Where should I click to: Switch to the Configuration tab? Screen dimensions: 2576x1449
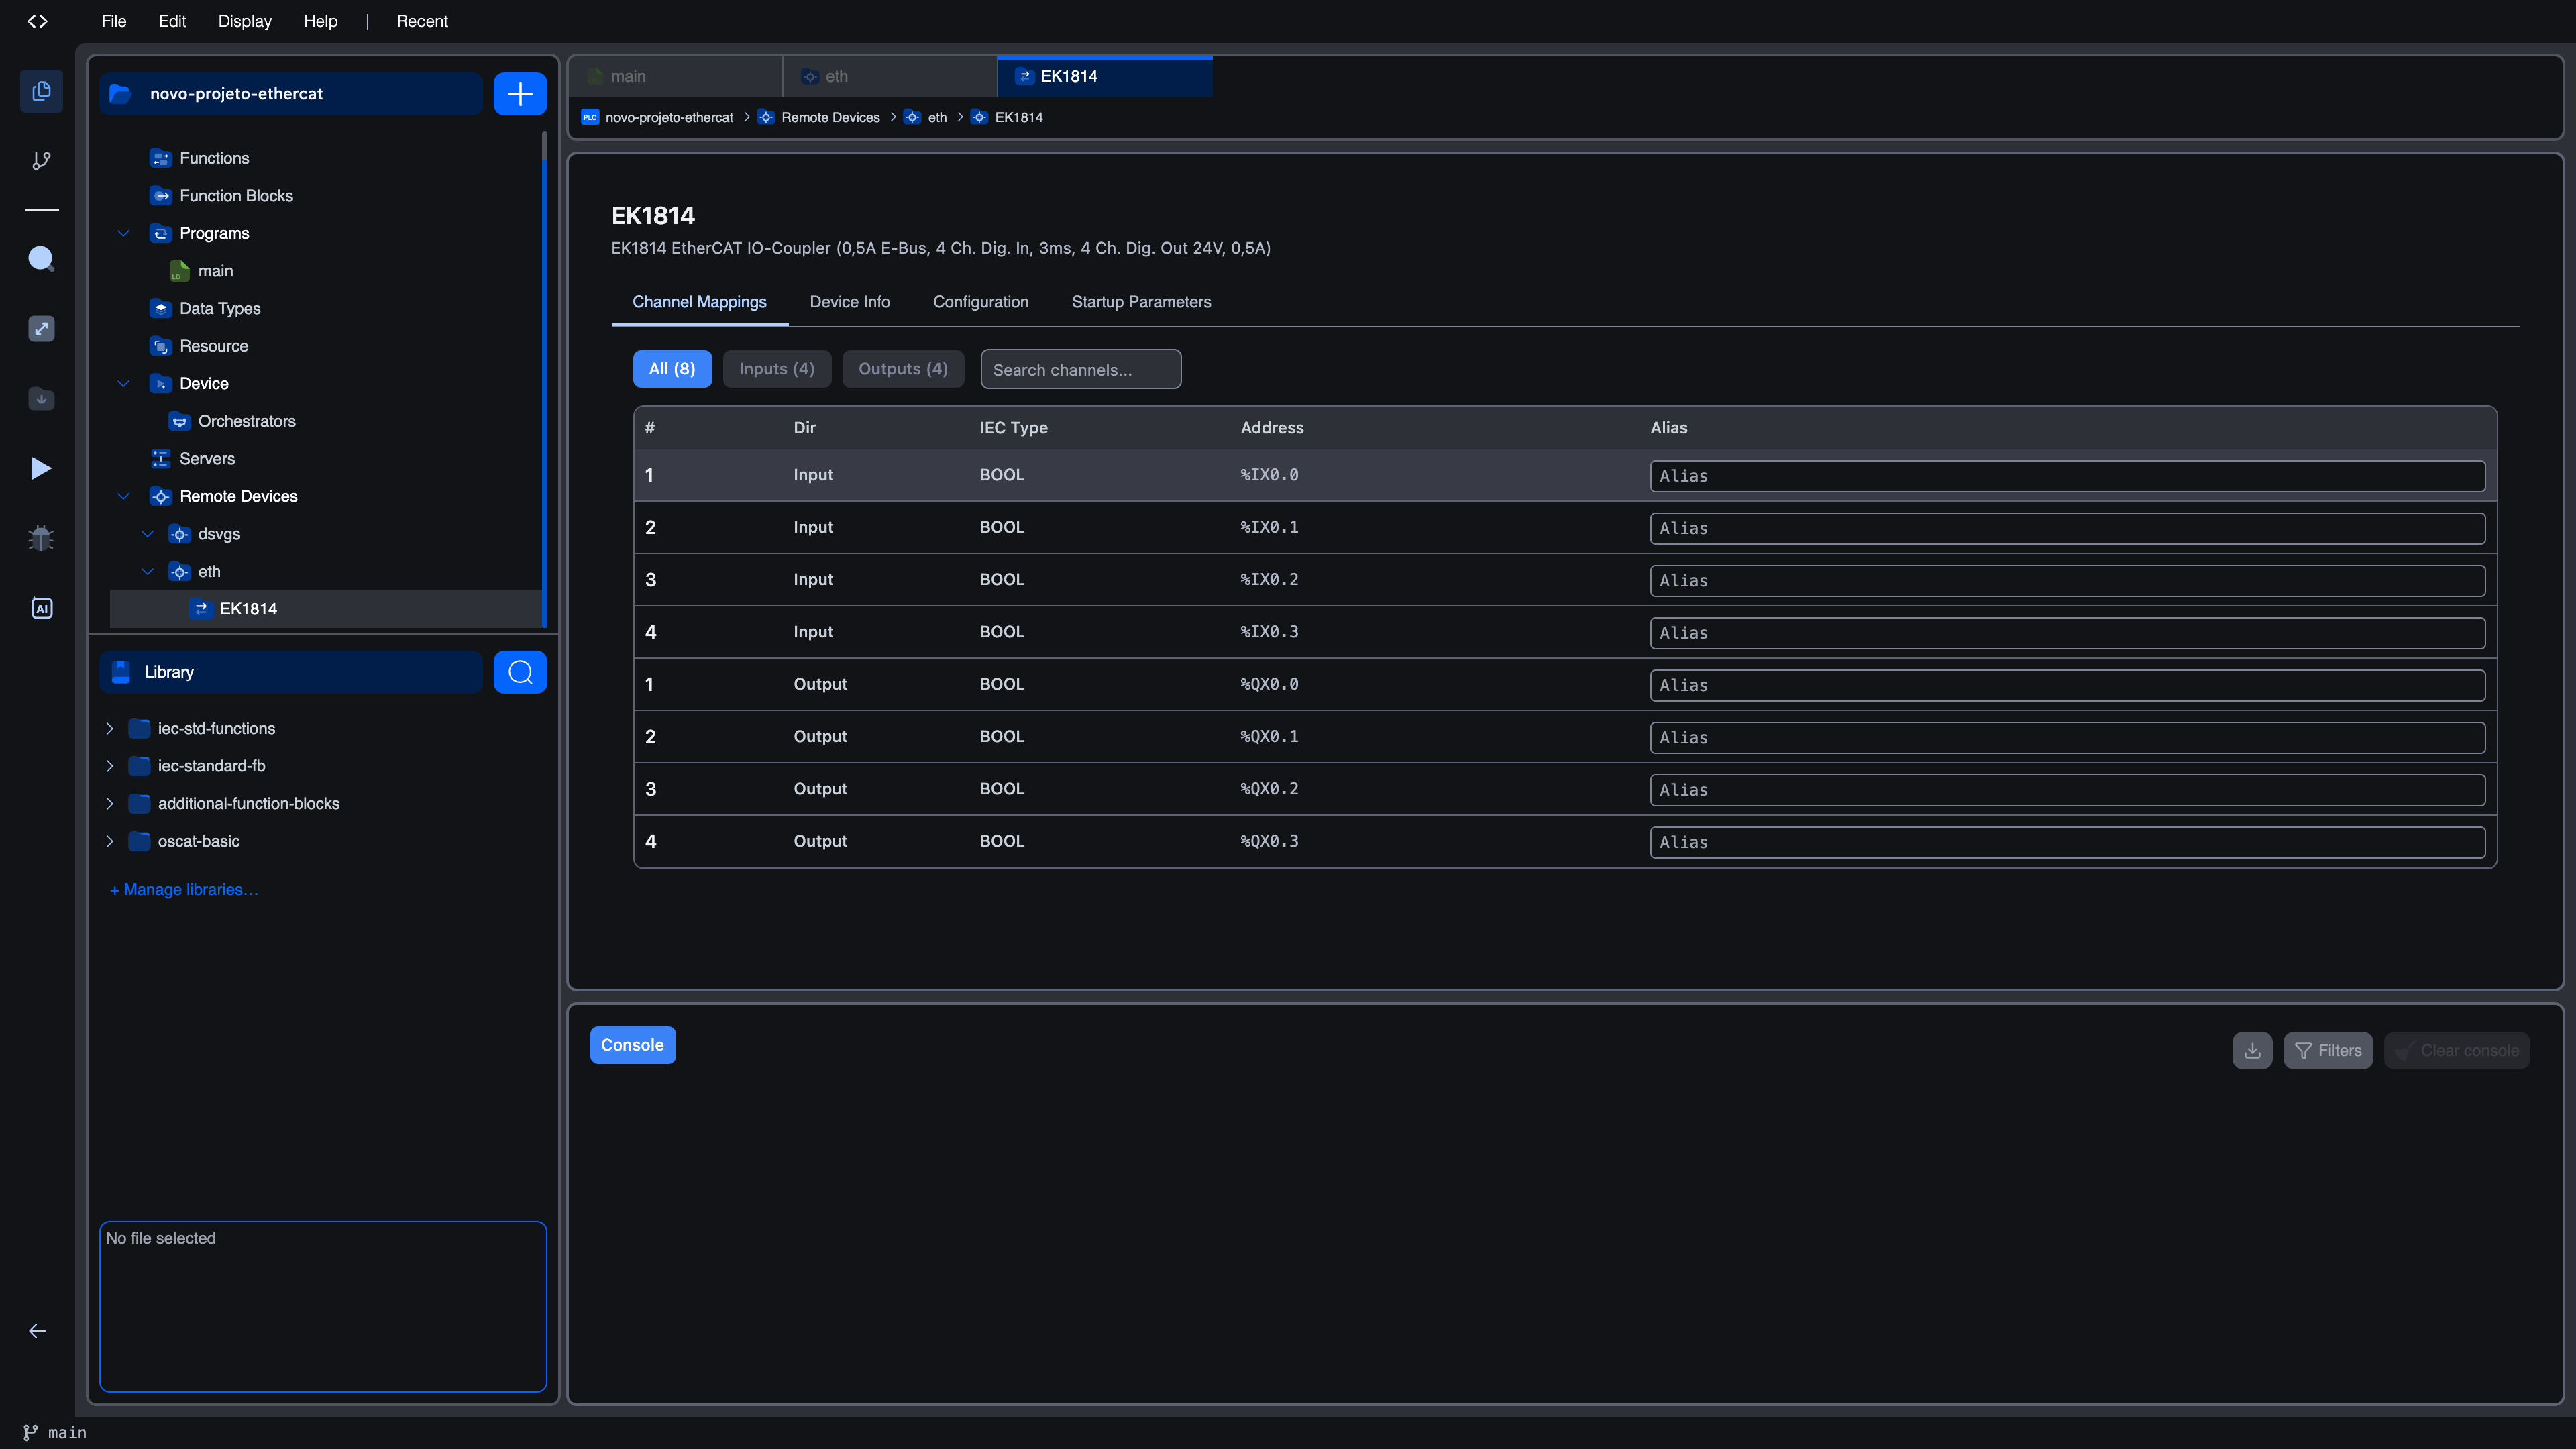click(x=980, y=302)
